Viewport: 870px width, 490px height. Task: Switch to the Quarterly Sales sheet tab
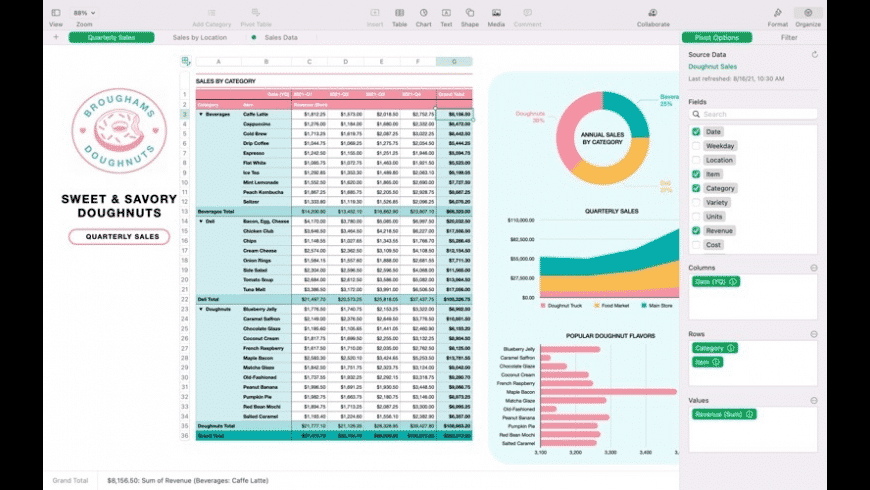click(112, 37)
